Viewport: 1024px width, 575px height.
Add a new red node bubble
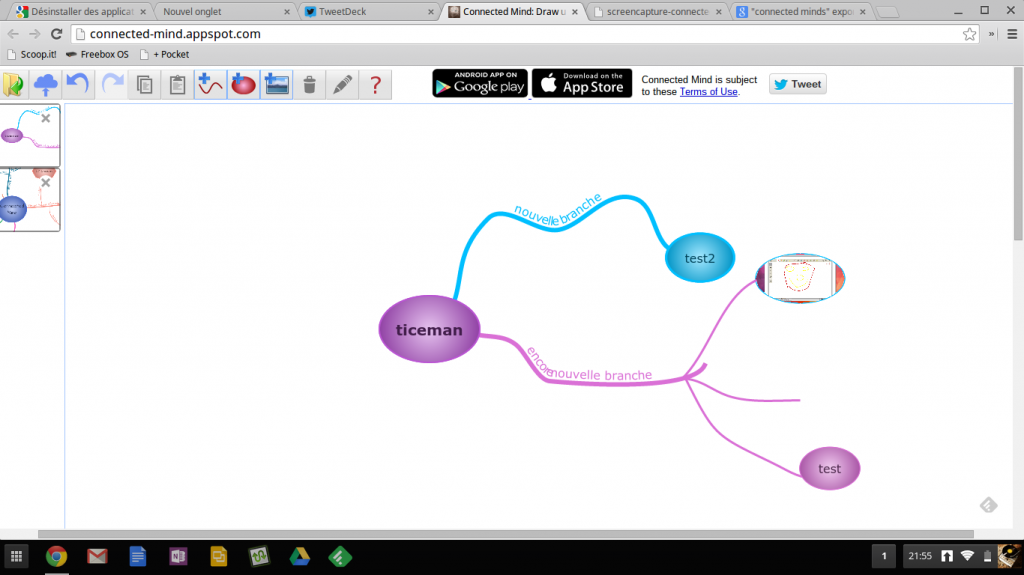click(243, 85)
